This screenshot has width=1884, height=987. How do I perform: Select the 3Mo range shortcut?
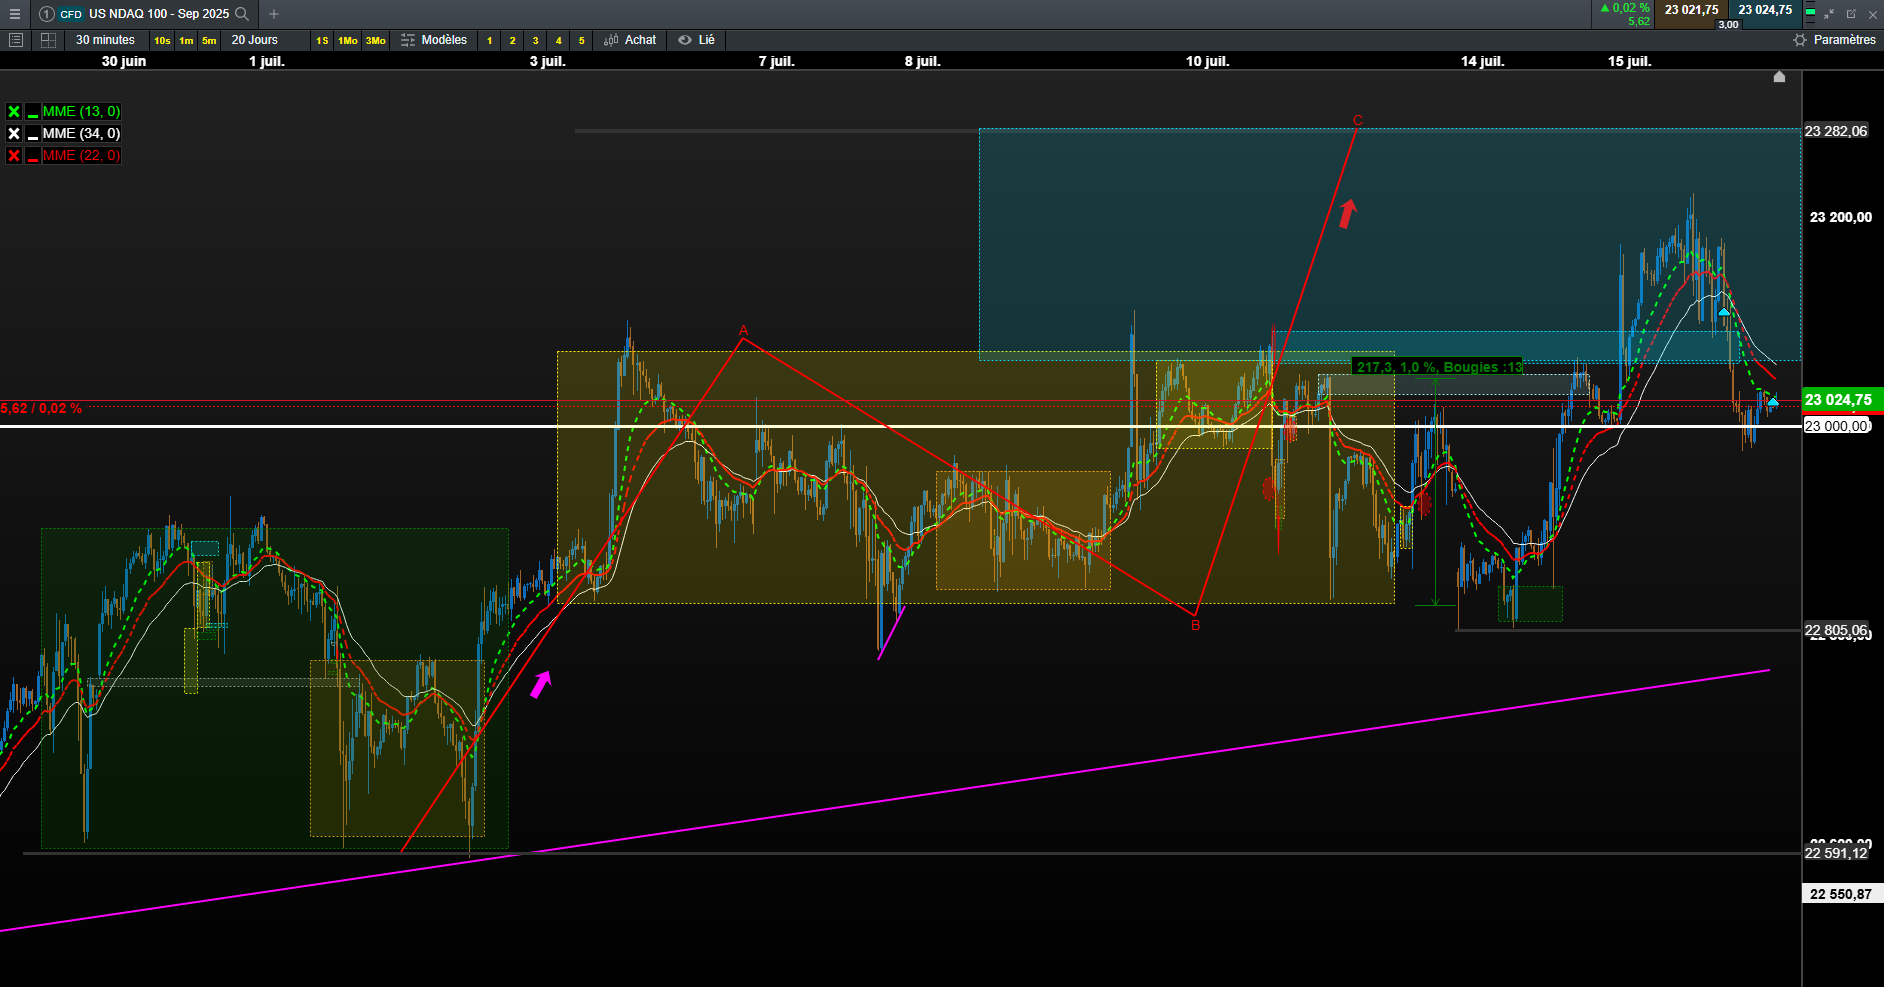pos(375,41)
